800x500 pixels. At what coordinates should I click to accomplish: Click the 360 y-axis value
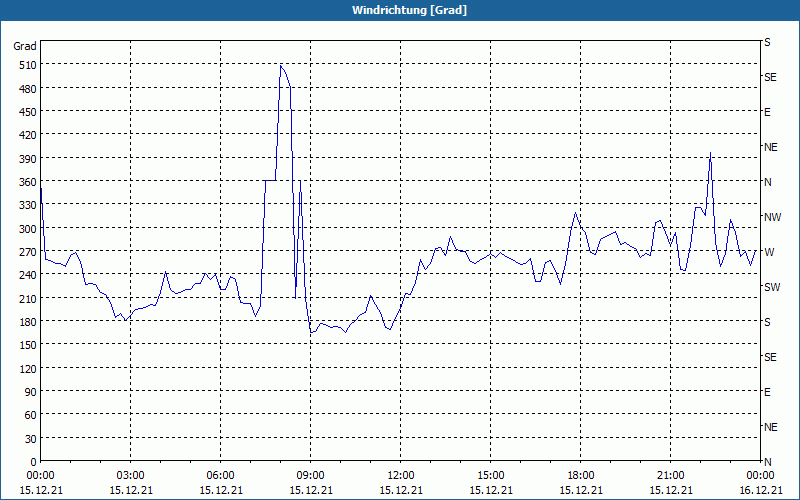click(x=28, y=182)
